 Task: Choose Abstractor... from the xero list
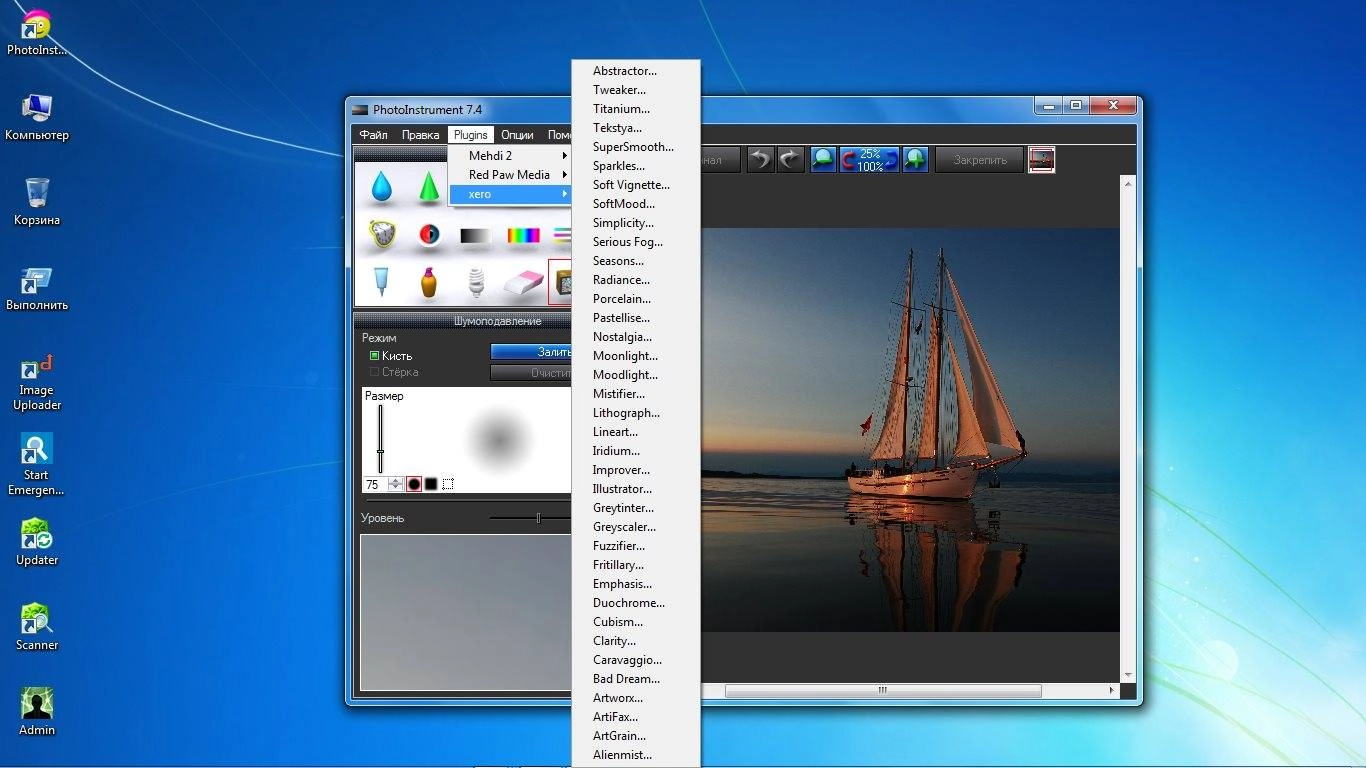click(636, 71)
